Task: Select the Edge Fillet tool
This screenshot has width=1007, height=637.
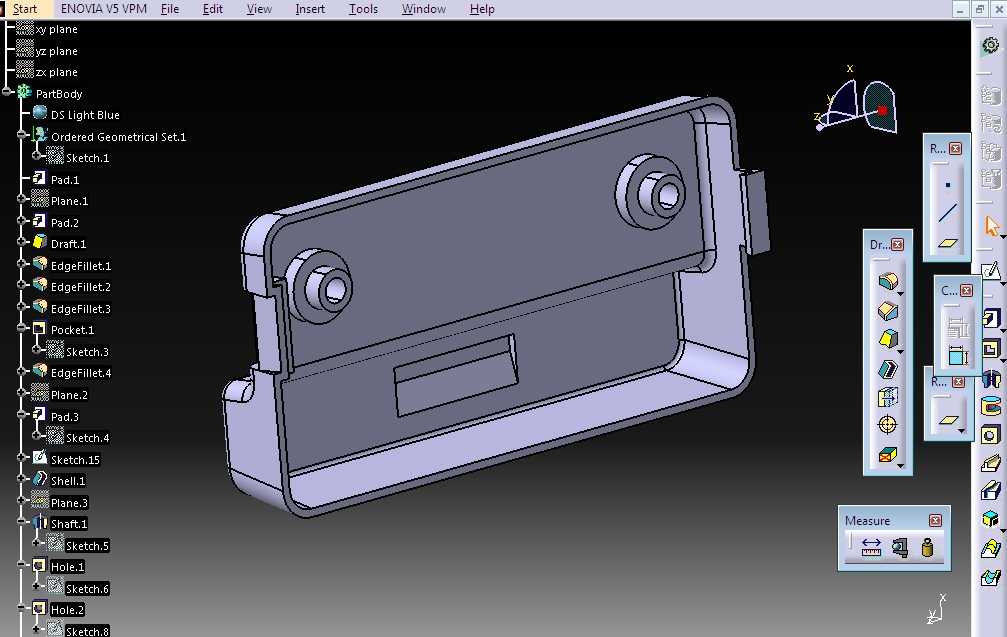Action: click(x=887, y=281)
